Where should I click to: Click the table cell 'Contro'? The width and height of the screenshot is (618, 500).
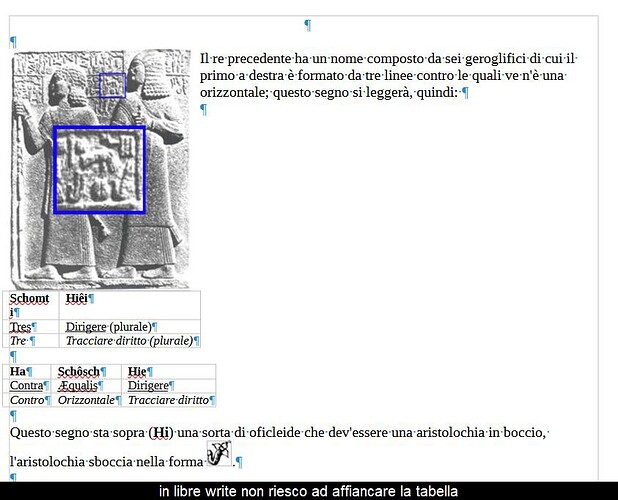point(27,400)
